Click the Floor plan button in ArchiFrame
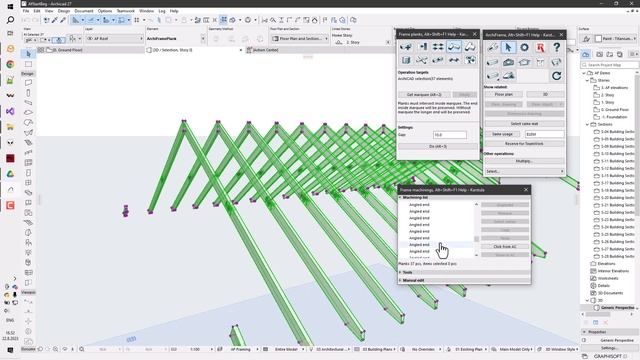The height and width of the screenshot is (360, 640). click(503, 94)
